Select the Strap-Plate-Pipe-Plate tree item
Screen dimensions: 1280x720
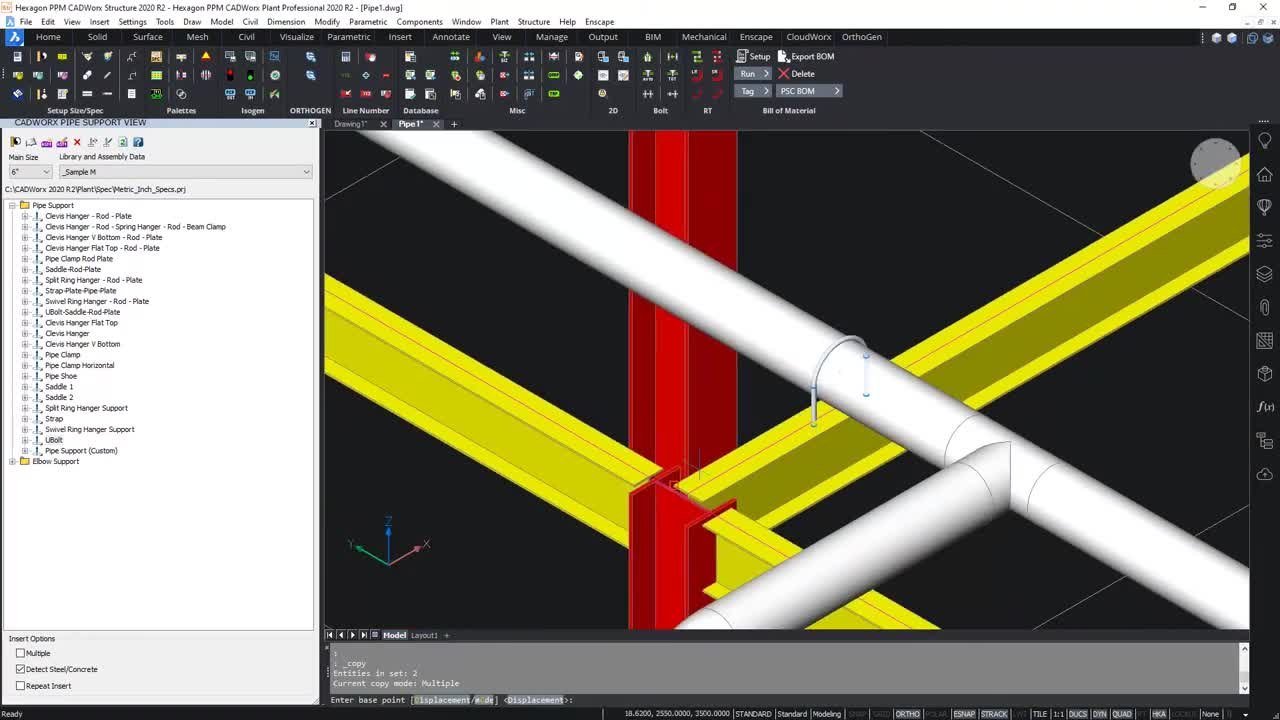point(80,291)
